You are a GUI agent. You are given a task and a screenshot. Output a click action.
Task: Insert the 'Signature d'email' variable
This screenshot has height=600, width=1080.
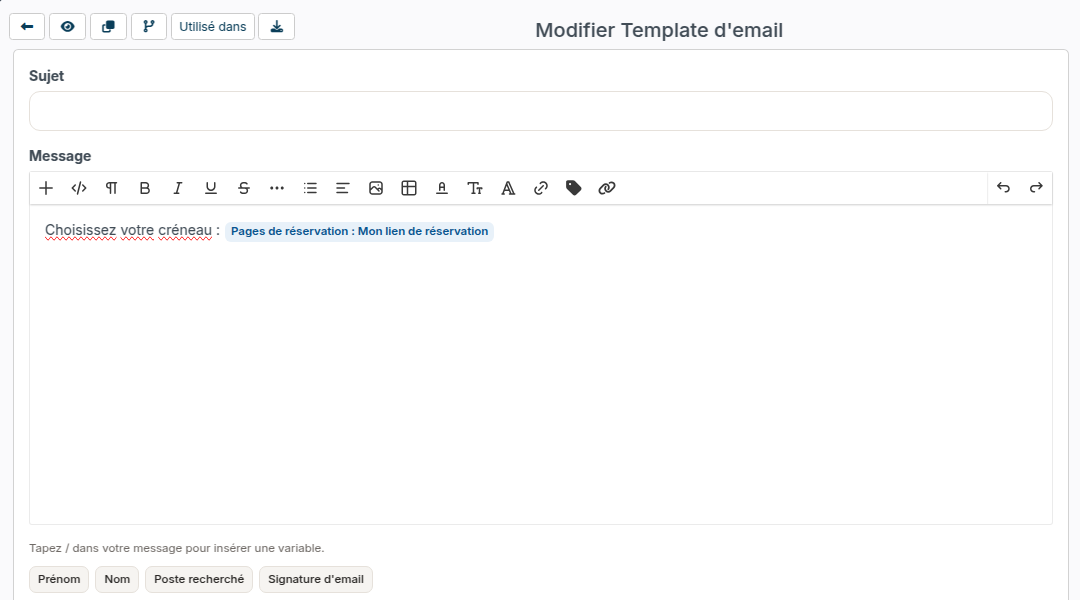(315, 579)
